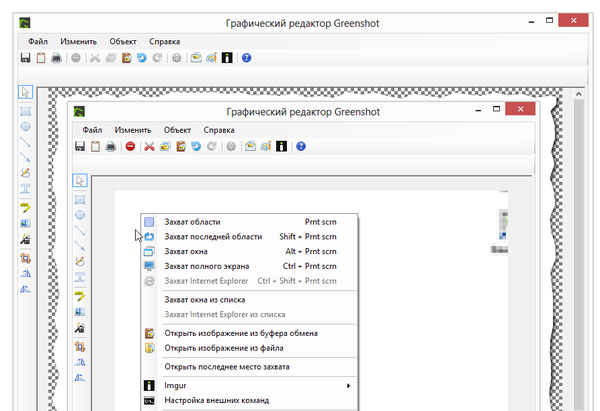This screenshot has width=600, height=411.
Task: Click the vertical scrollbar track in outer window
Action: [579, 254]
